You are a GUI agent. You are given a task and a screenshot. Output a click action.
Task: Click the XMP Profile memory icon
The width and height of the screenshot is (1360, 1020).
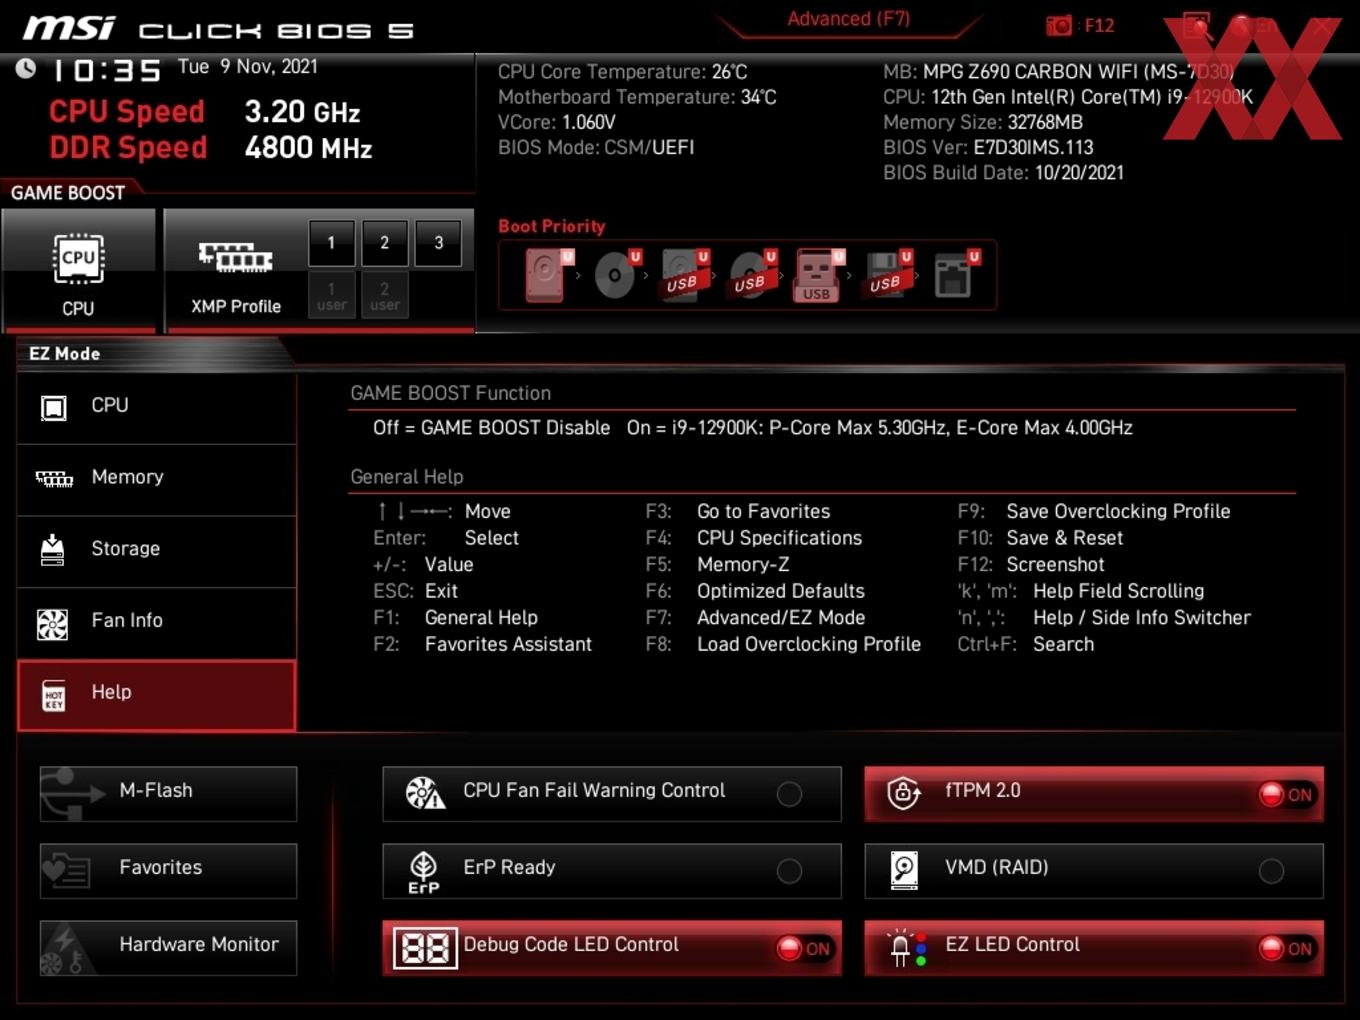click(236, 257)
